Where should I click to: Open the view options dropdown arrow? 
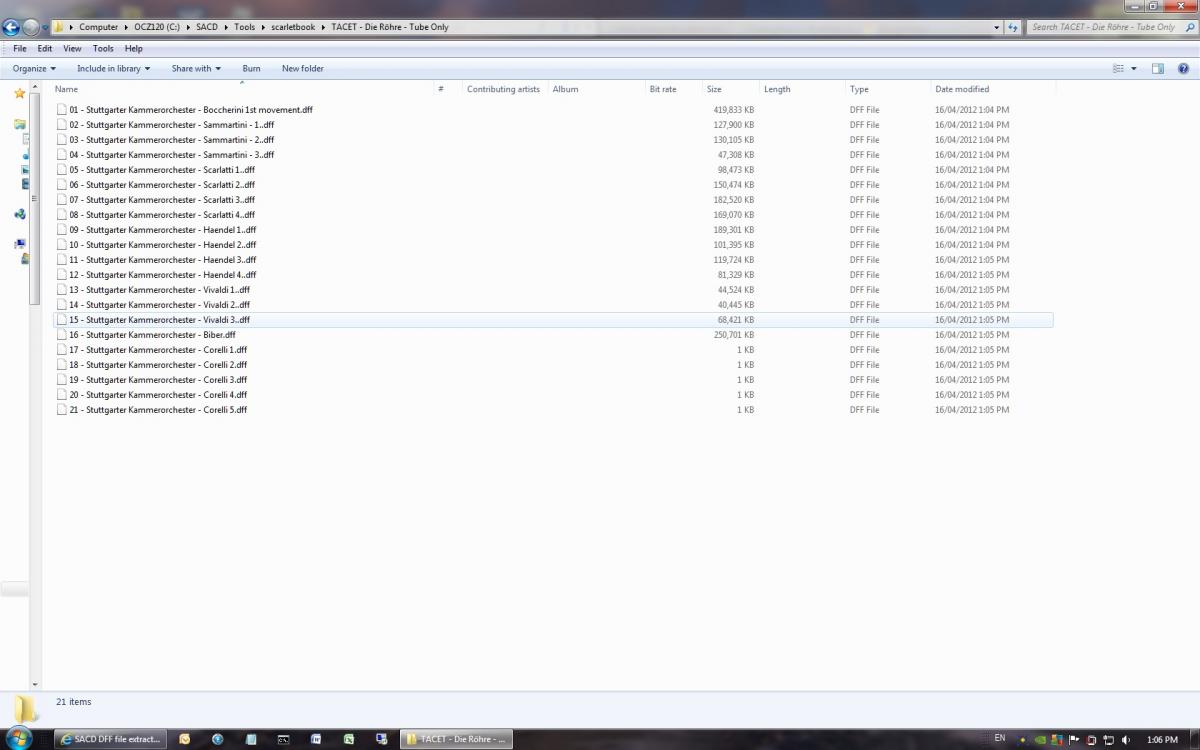click(1134, 69)
